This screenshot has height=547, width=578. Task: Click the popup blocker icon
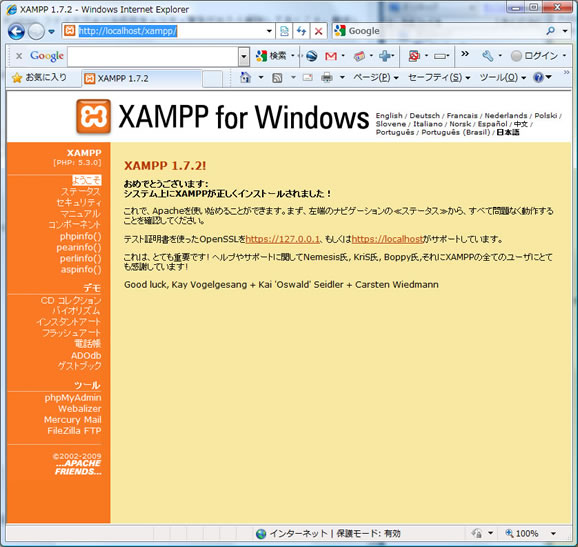pyautogui.click(x=414, y=56)
